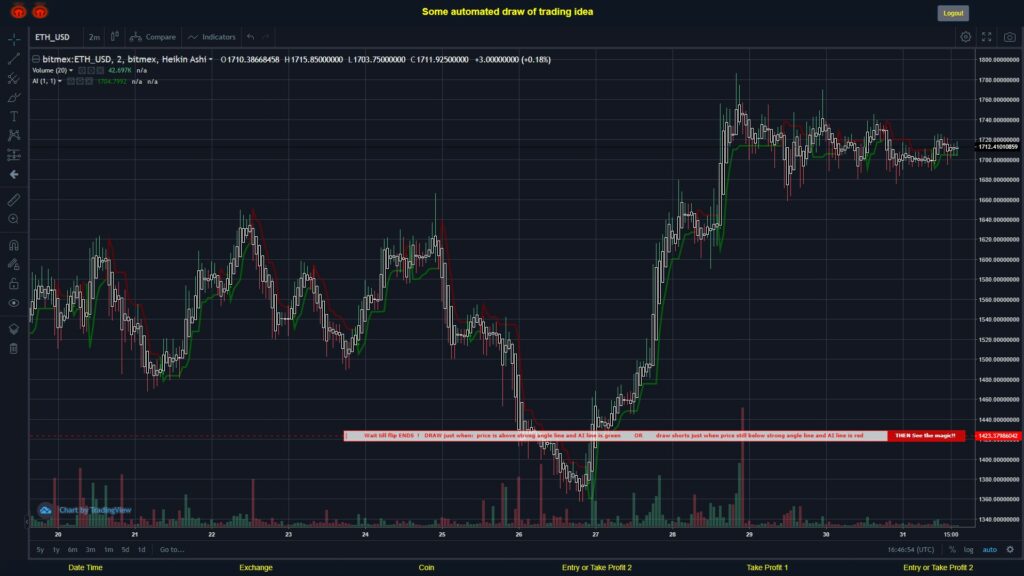The height and width of the screenshot is (576, 1024).
Task: Toggle lock all drawing tools
Action: click(14, 283)
